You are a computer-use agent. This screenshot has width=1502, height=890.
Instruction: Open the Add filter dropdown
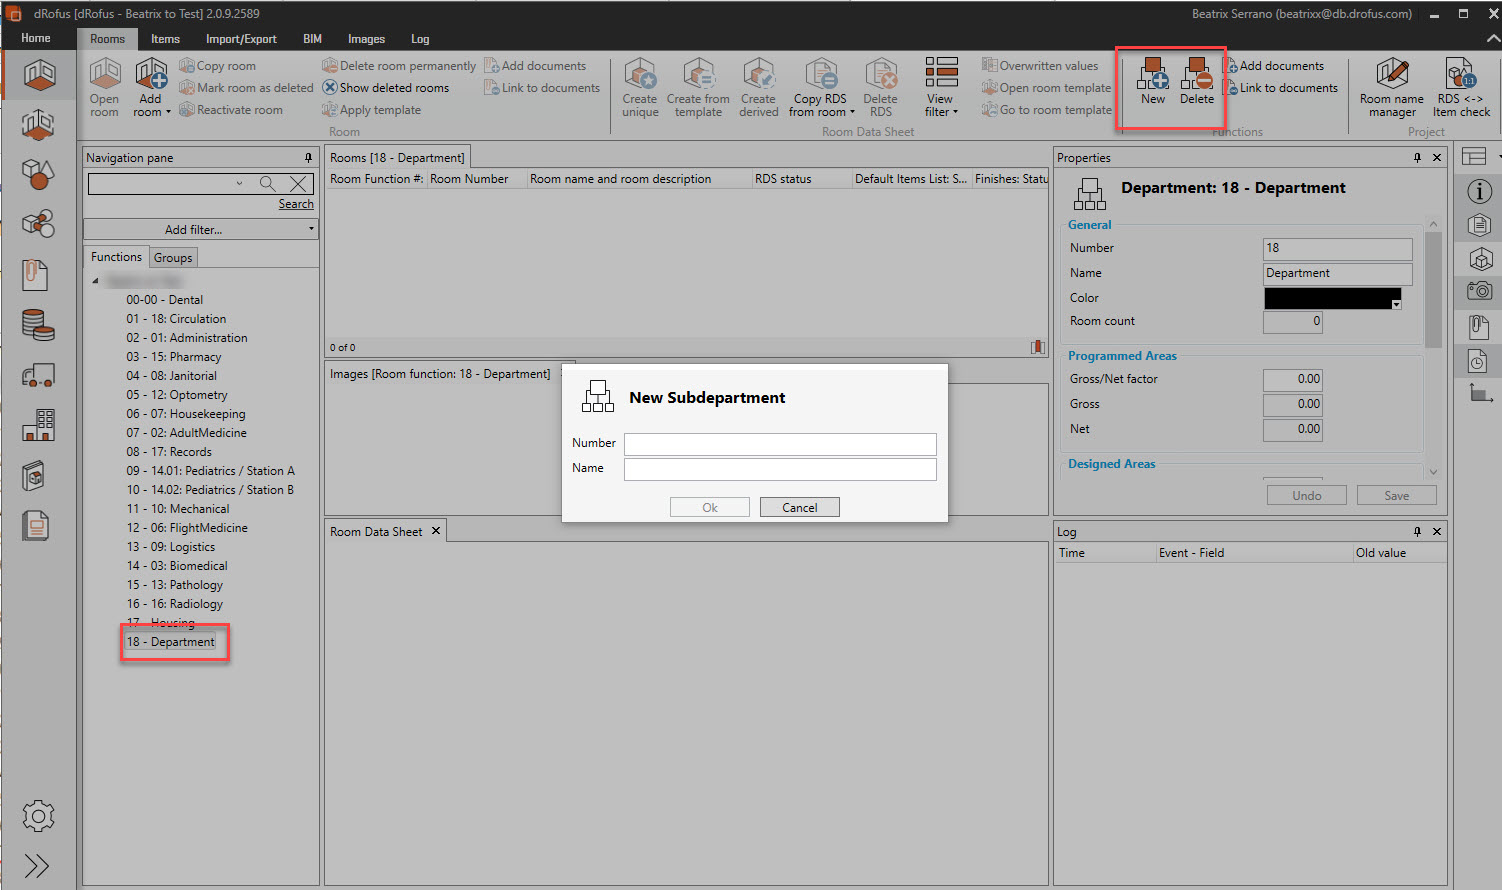(x=200, y=229)
